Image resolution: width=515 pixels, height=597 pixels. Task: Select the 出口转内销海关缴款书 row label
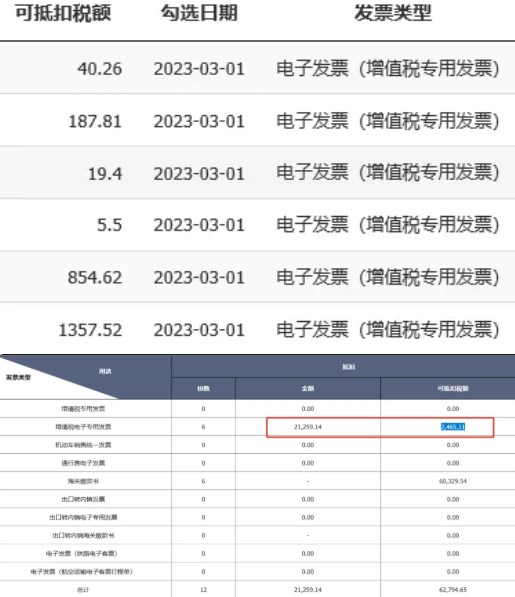[x=83, y=535]
